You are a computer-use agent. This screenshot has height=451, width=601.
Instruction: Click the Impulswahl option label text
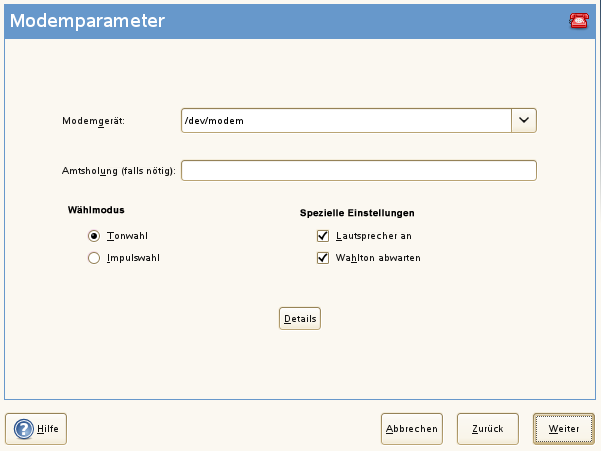pos(133,258)
